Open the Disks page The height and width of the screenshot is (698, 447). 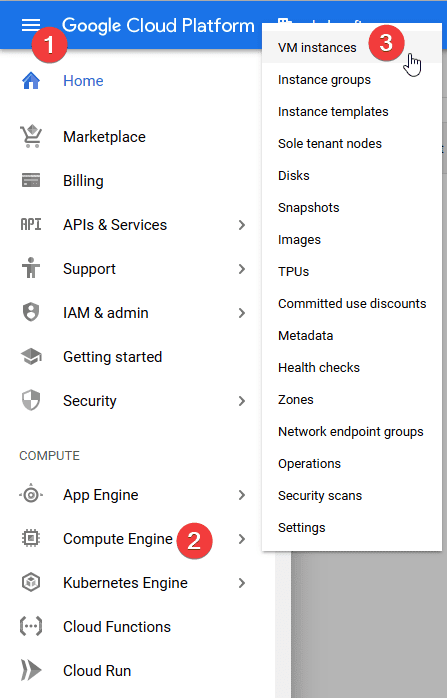tap(352, 176)
